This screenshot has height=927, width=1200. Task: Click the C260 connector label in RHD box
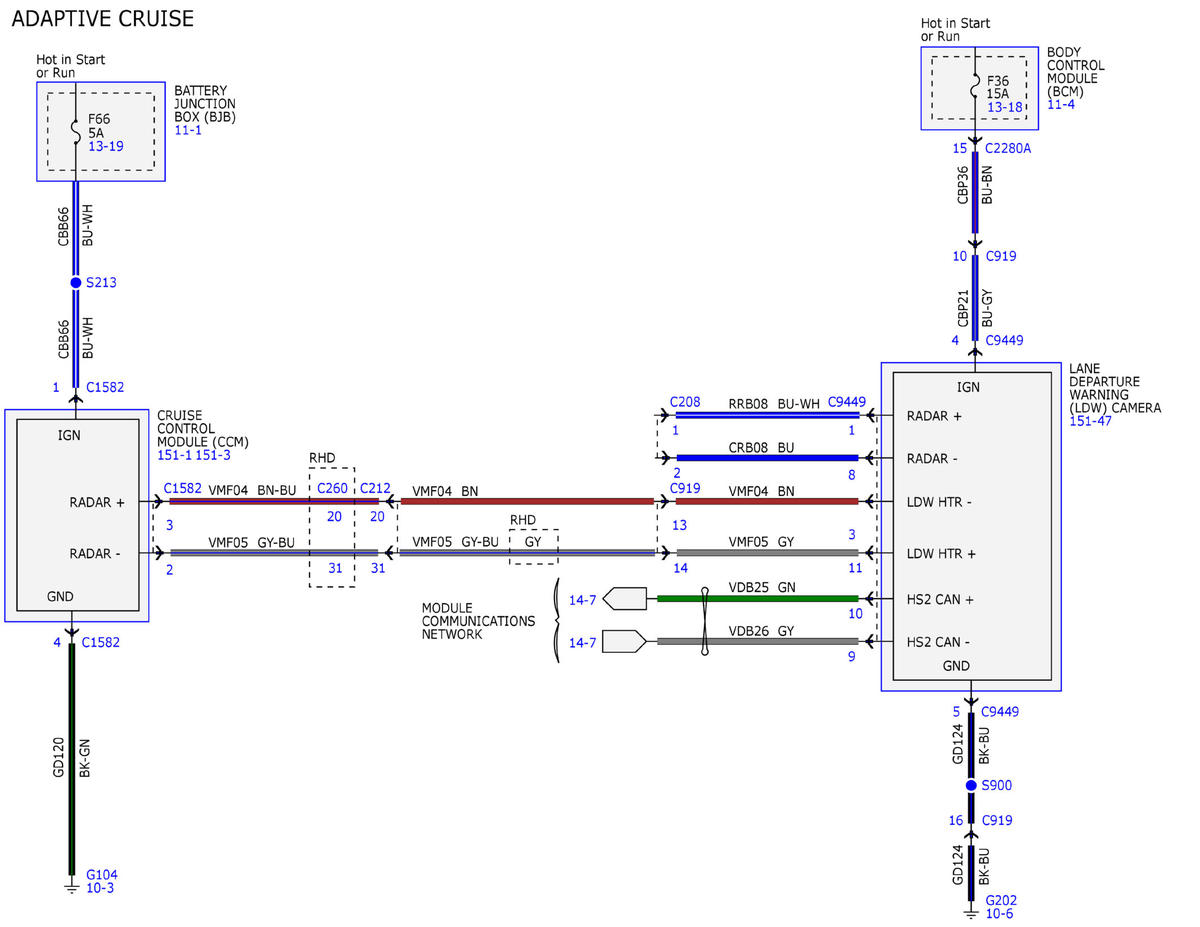[332, 488]
